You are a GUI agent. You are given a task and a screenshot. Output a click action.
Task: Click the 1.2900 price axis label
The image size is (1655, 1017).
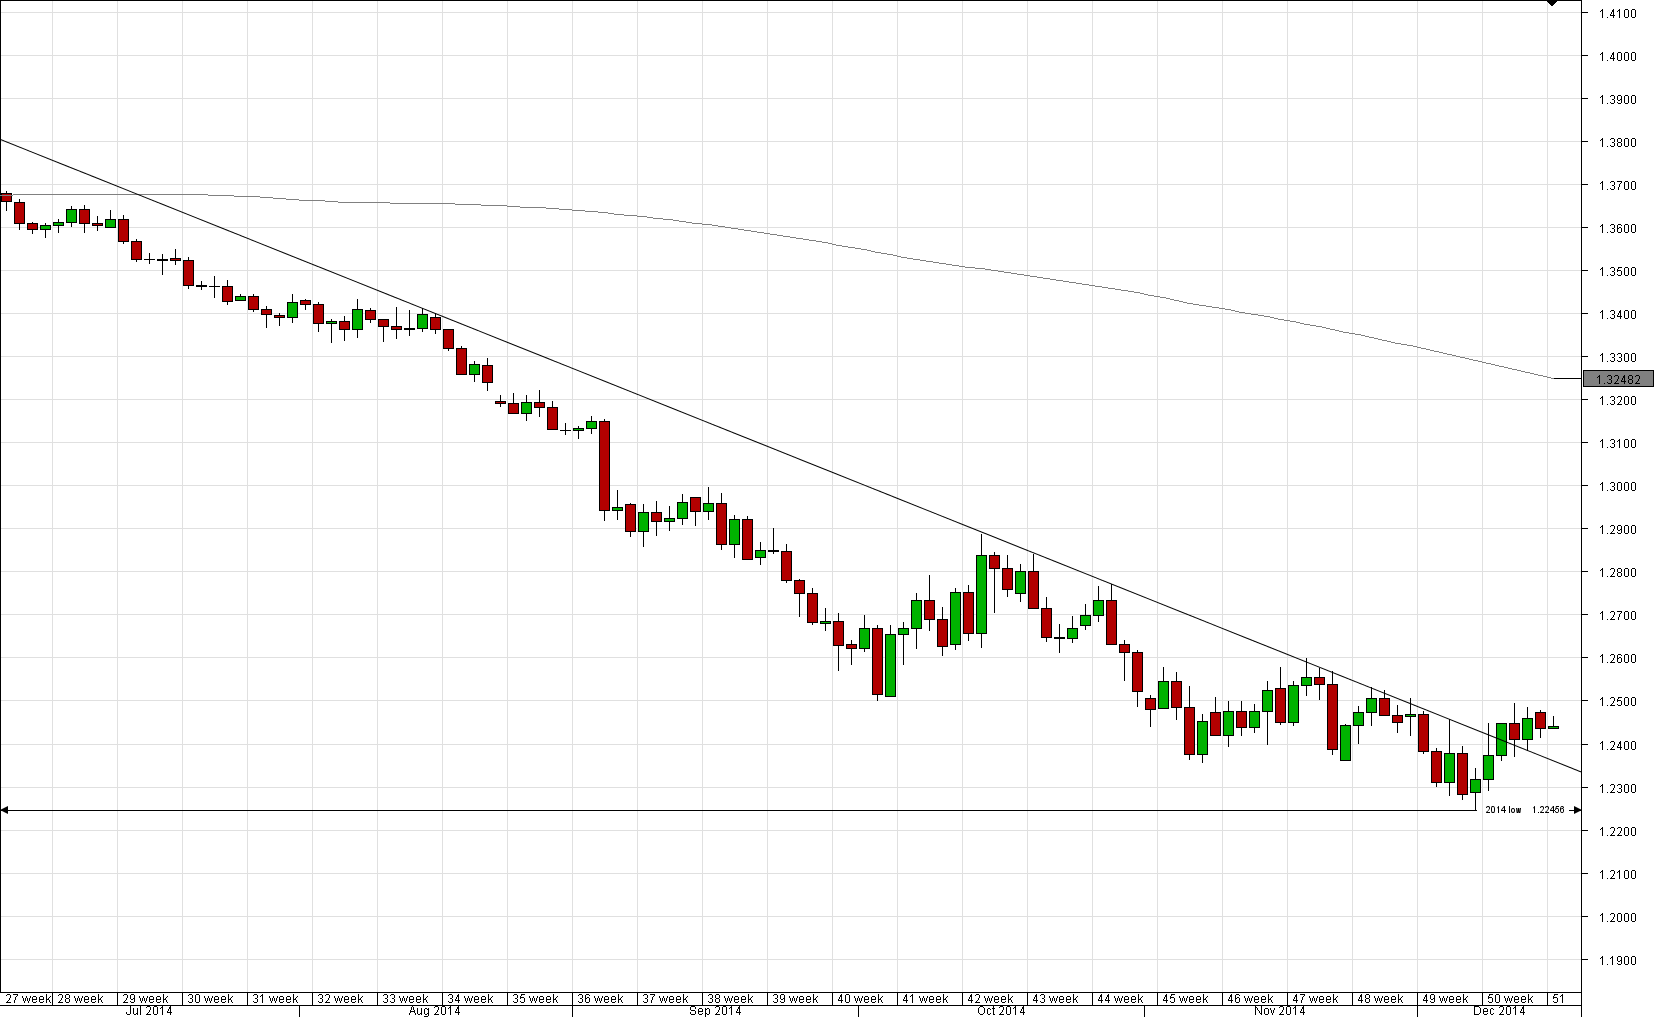click(1617, 529)
